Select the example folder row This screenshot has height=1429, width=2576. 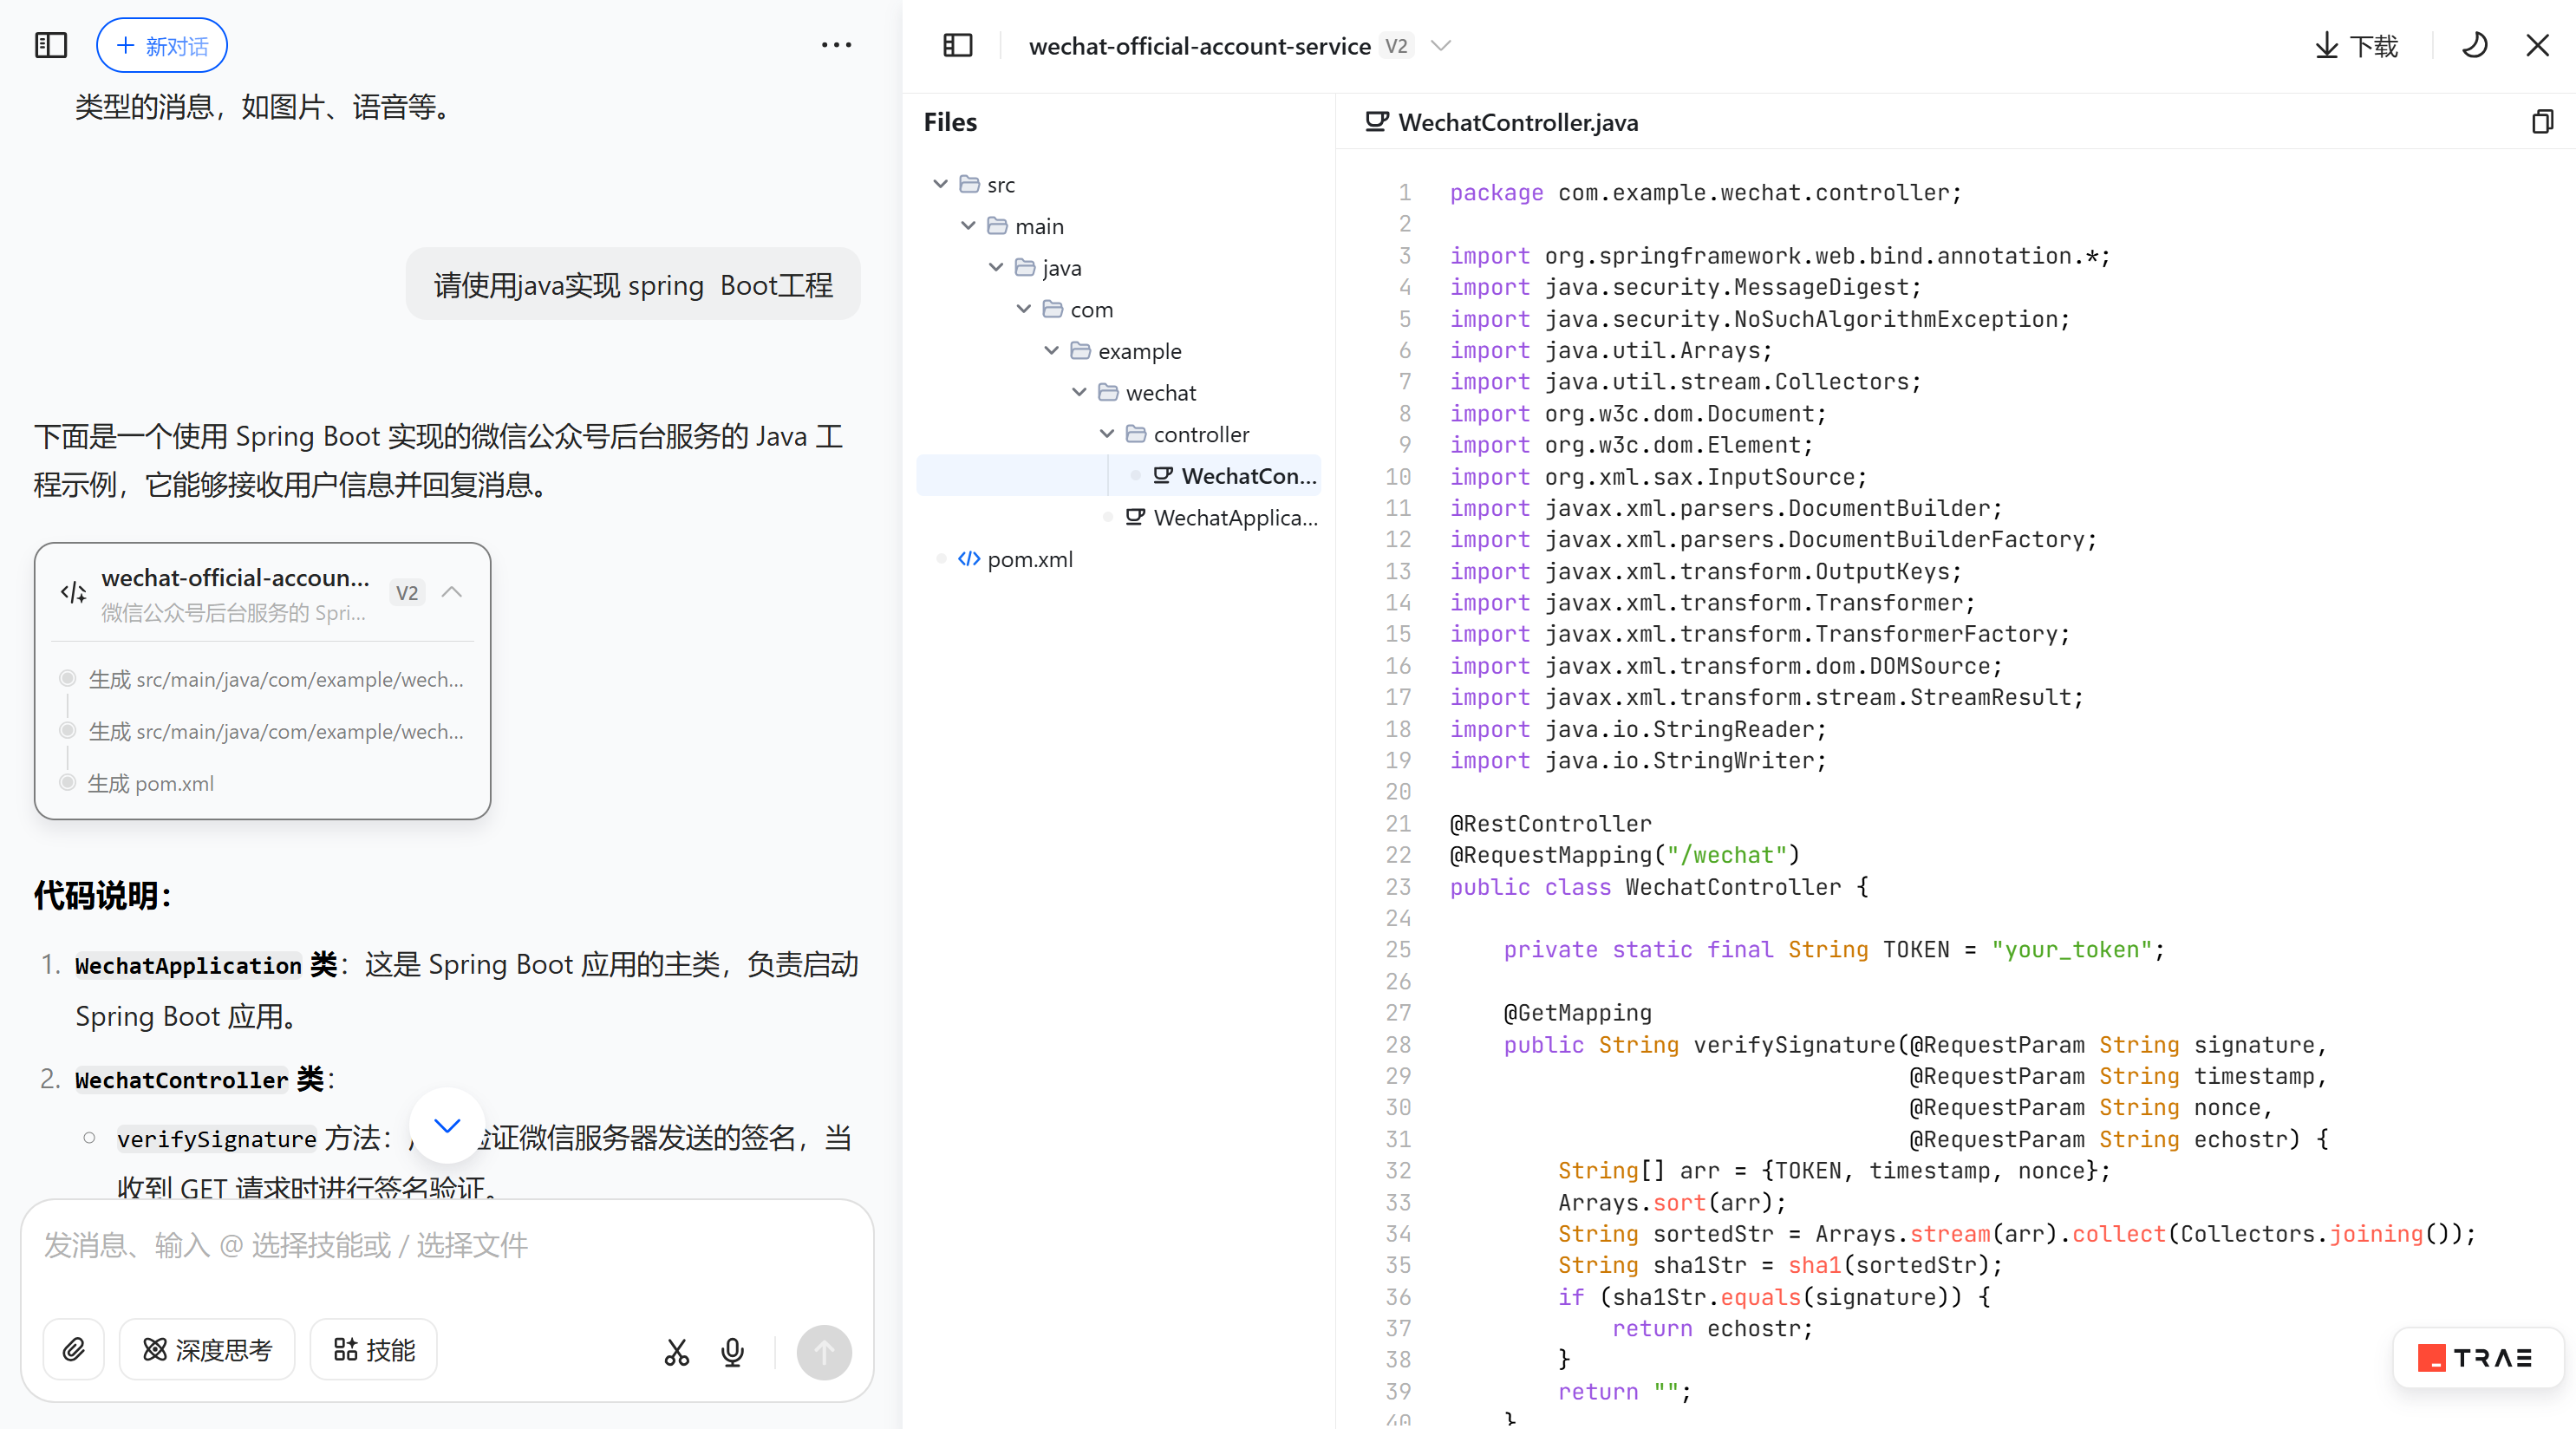1119,351
